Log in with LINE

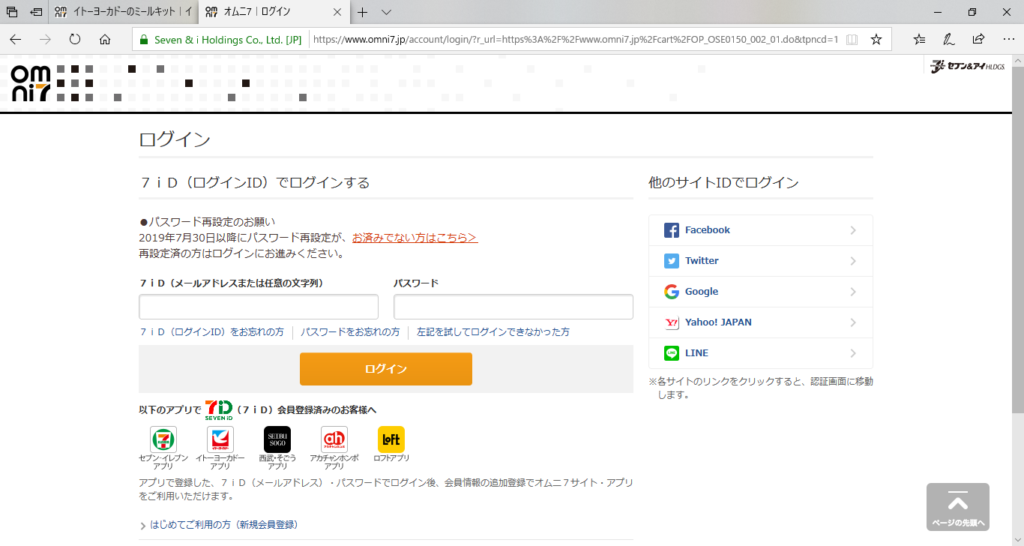(x=761, y=353)
